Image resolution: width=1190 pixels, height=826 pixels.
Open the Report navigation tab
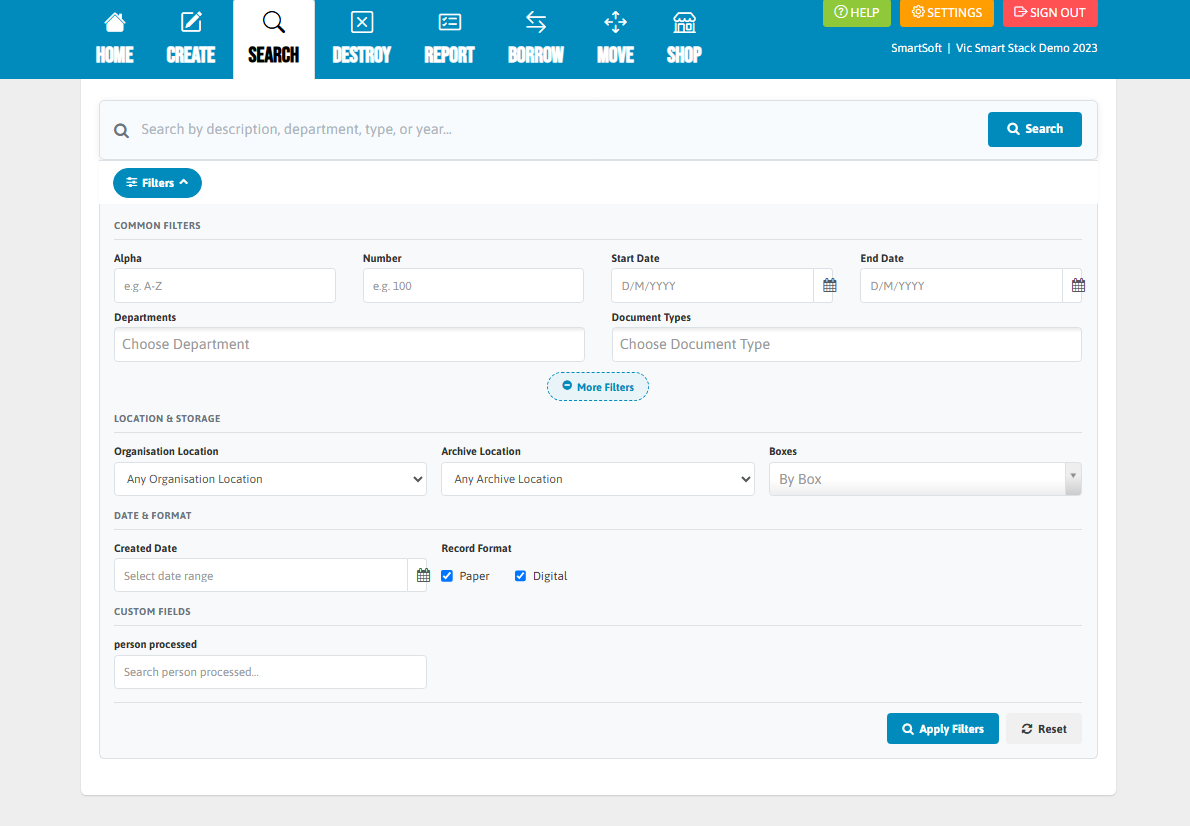point(449,39)
